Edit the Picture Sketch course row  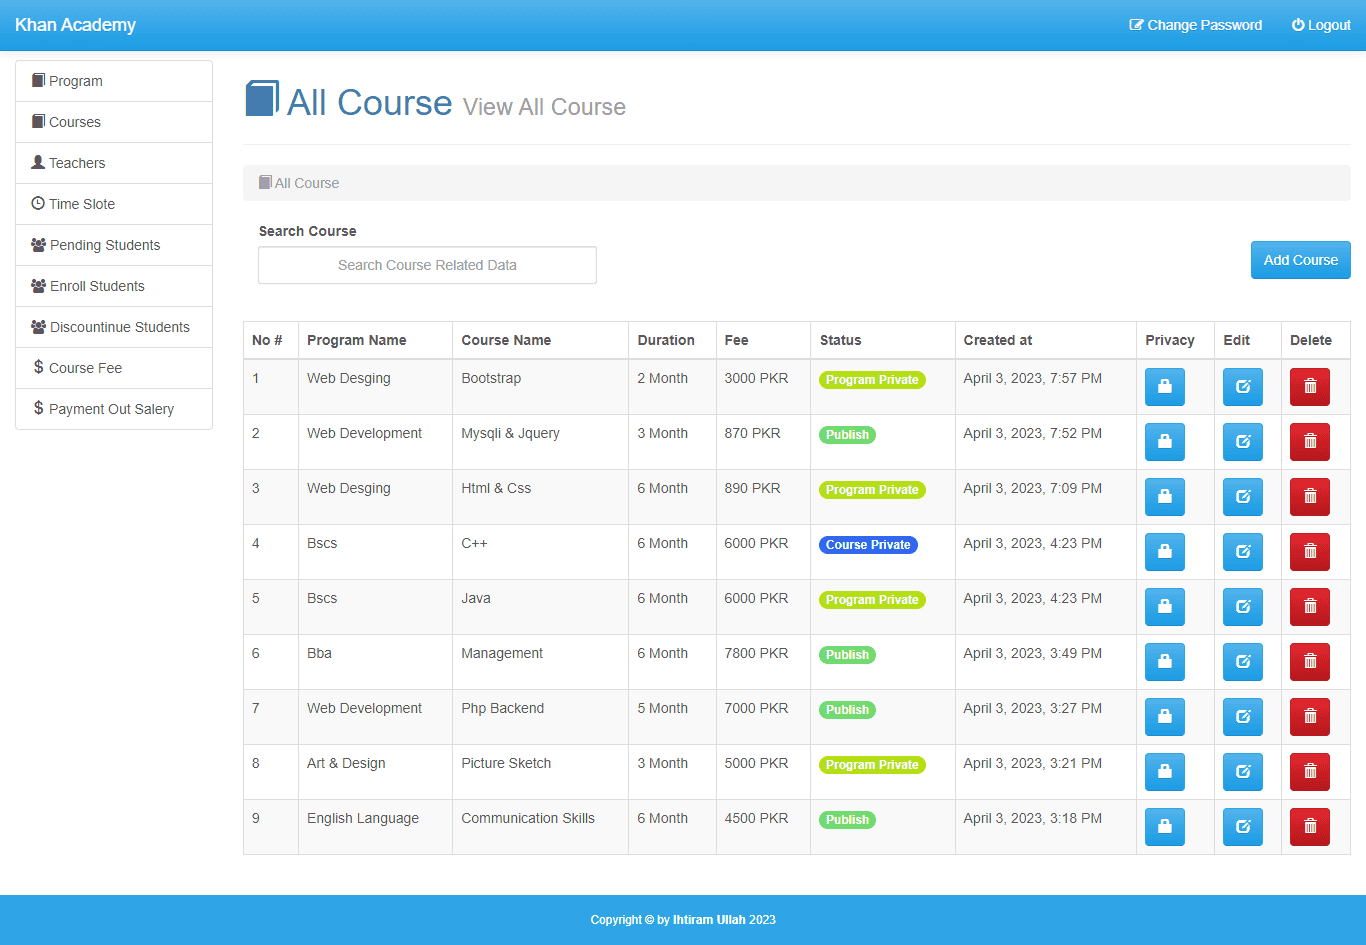click(x=1242, y=772)
